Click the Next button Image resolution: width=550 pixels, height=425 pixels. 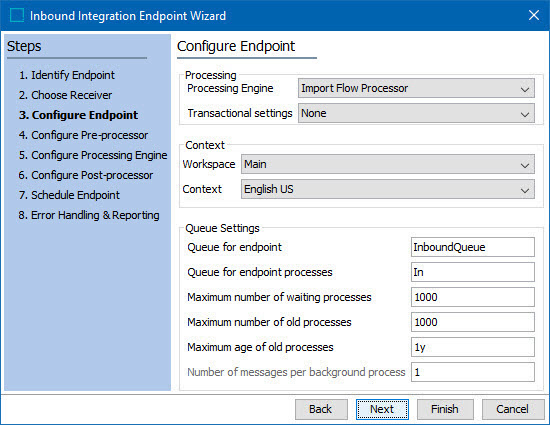pyautogui.click(x=382, y=409)
